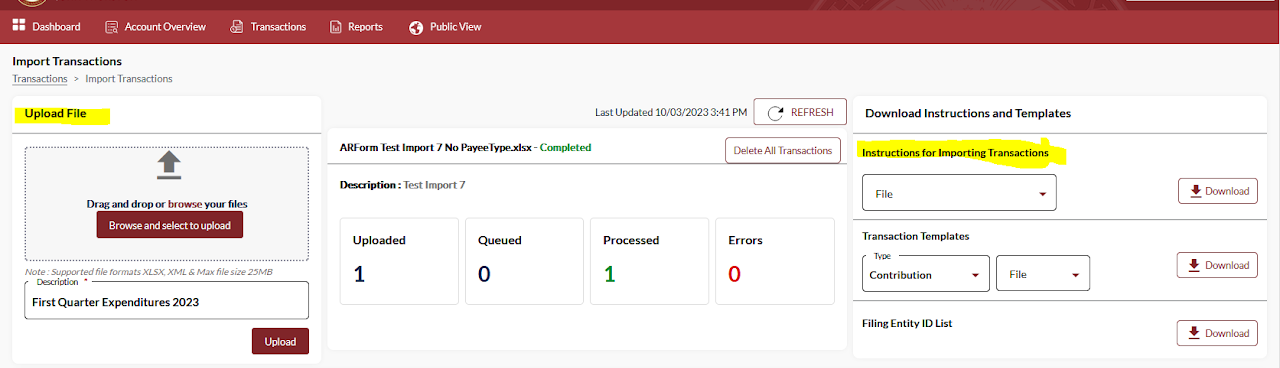Click the green Completed status text
Viewport: 1280px width, 368px height.
click(565, 148)
